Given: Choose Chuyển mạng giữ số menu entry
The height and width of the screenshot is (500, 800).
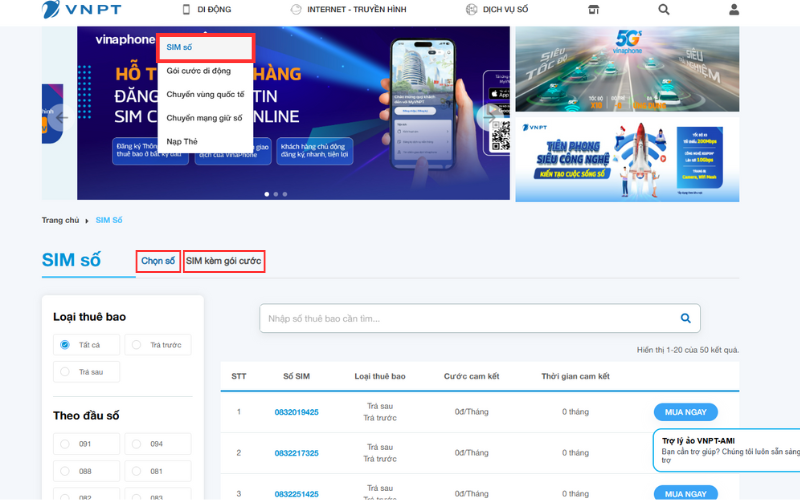Looking at the screenshot, I should (204, 118).
